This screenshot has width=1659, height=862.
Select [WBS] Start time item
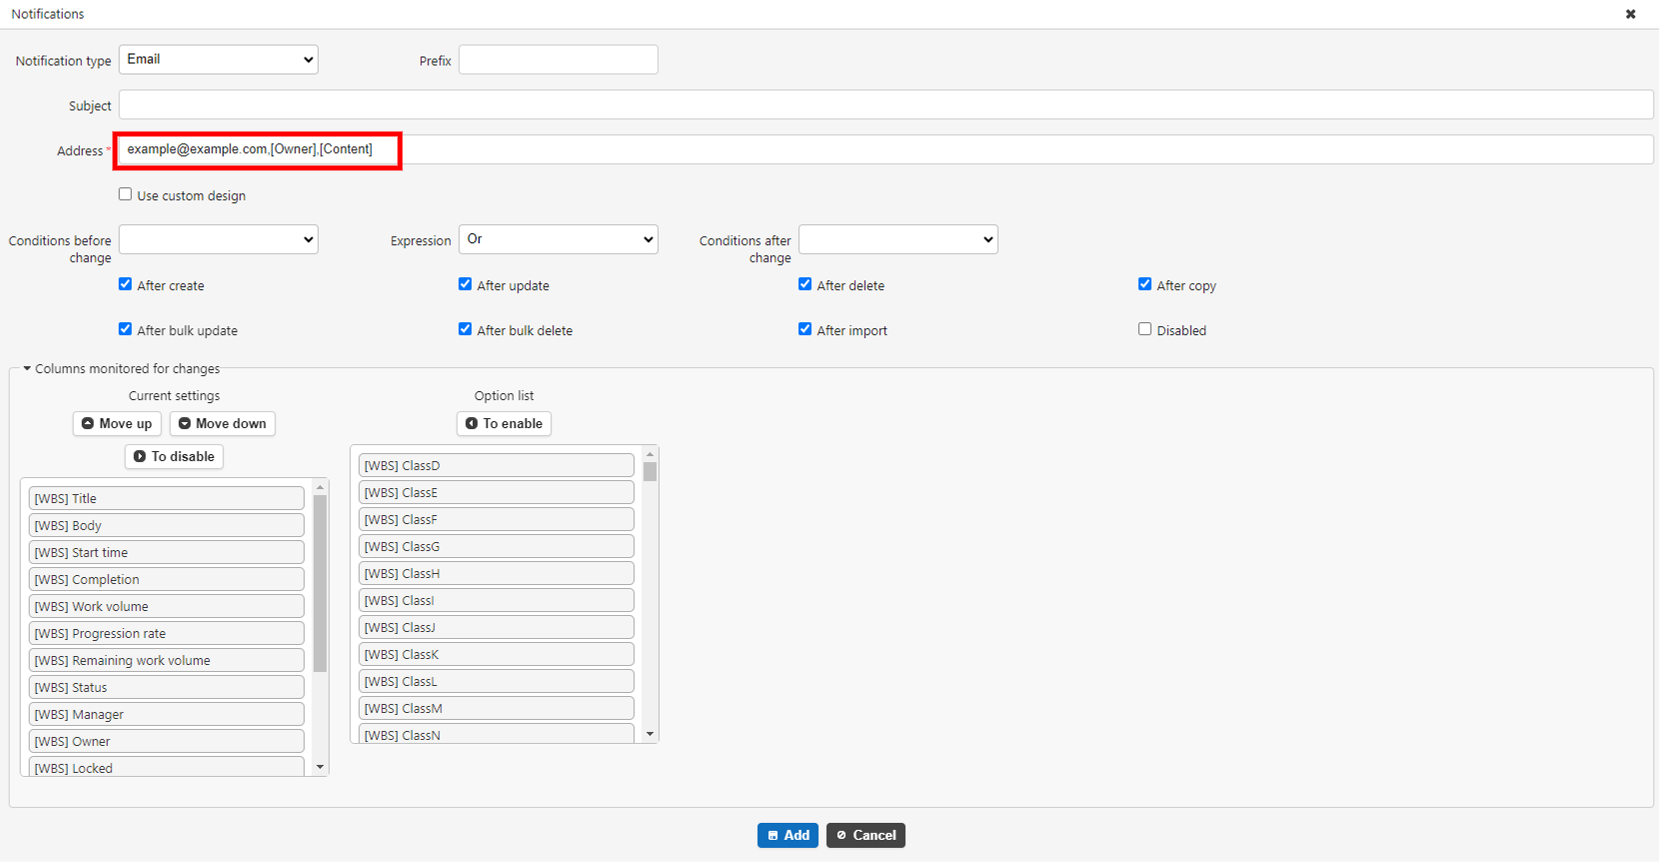(166, 552)
